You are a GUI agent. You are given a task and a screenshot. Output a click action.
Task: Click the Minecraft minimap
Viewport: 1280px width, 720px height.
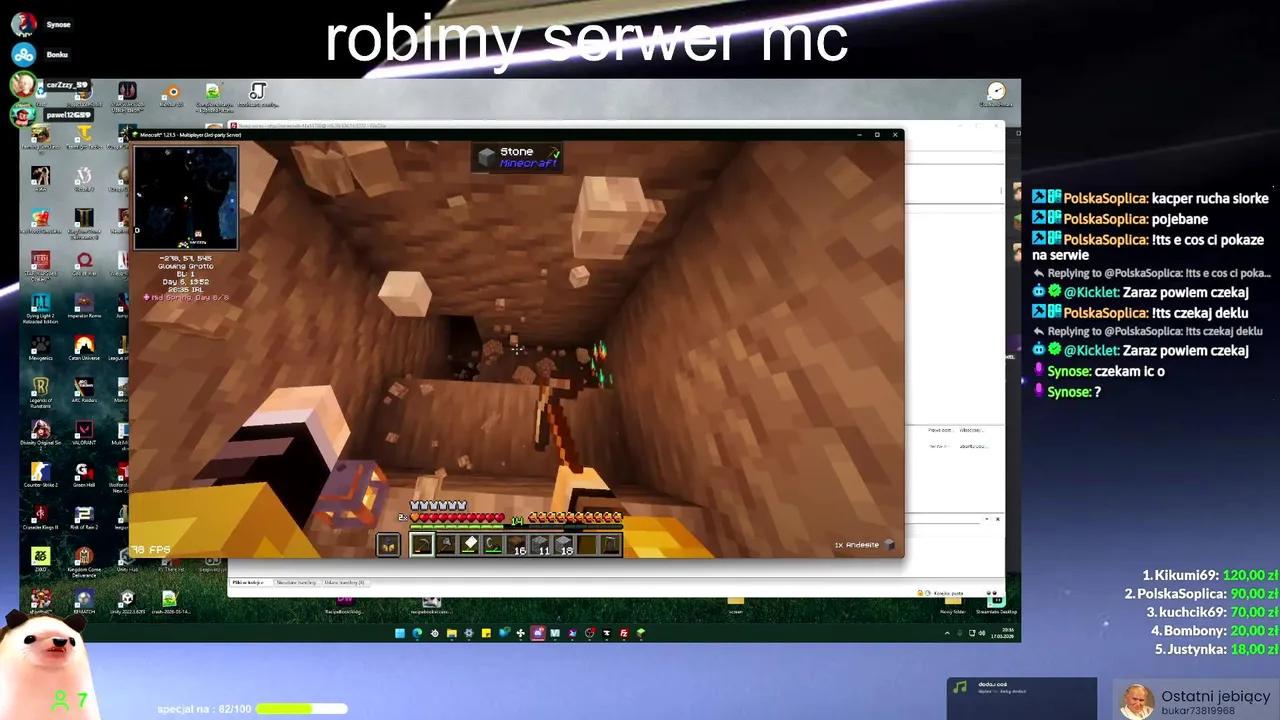click(186, 198)
